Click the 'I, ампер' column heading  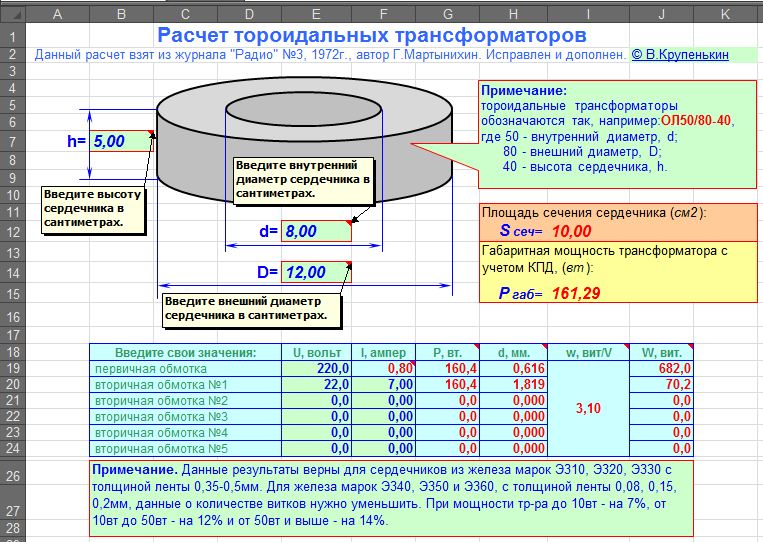tap(383, 352)
